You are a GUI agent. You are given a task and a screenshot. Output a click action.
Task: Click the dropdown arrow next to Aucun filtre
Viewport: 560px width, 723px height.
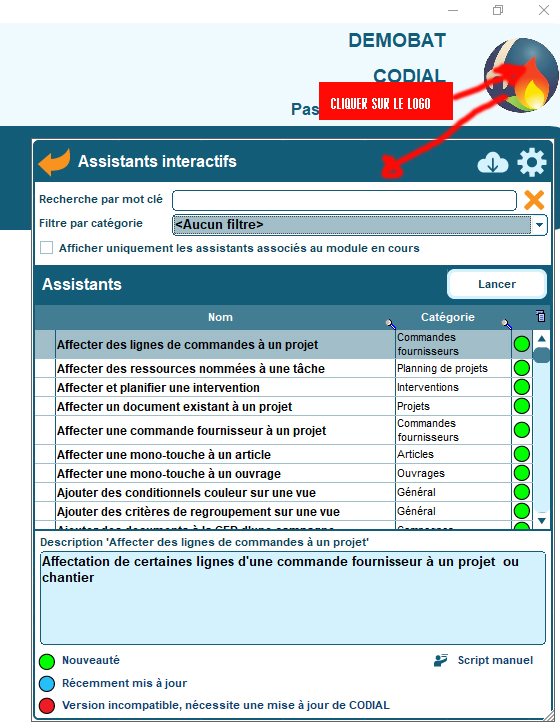tap(539, 225)
